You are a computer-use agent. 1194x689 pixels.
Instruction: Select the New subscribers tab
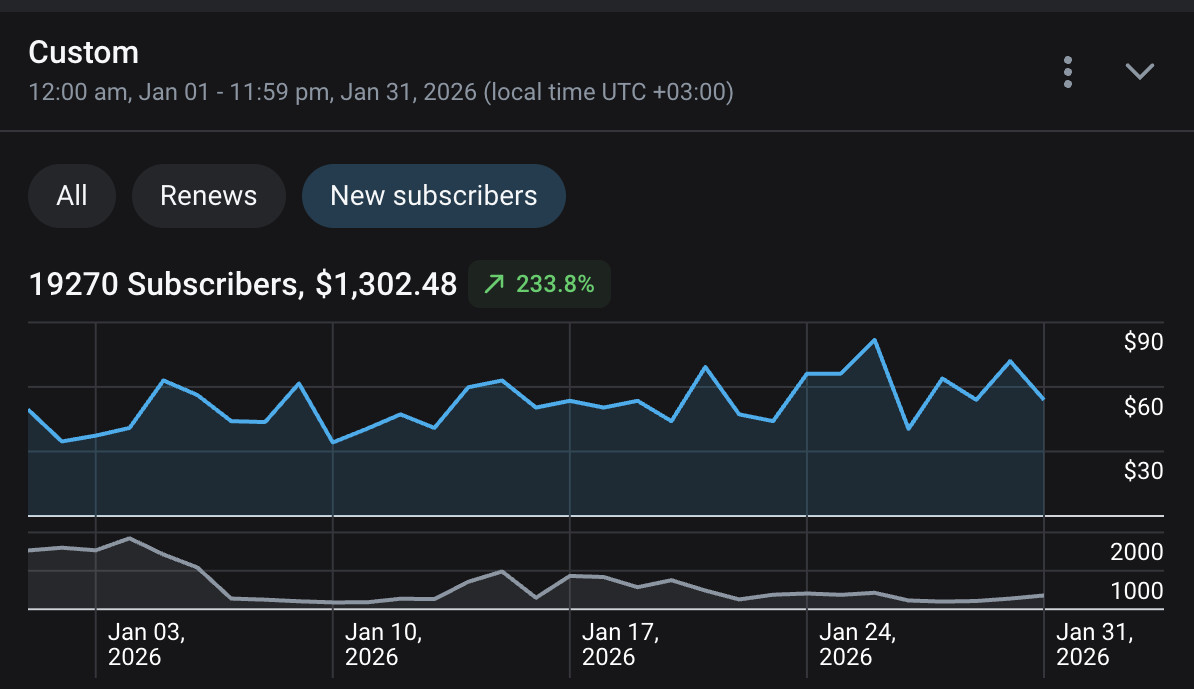(434, 196)
